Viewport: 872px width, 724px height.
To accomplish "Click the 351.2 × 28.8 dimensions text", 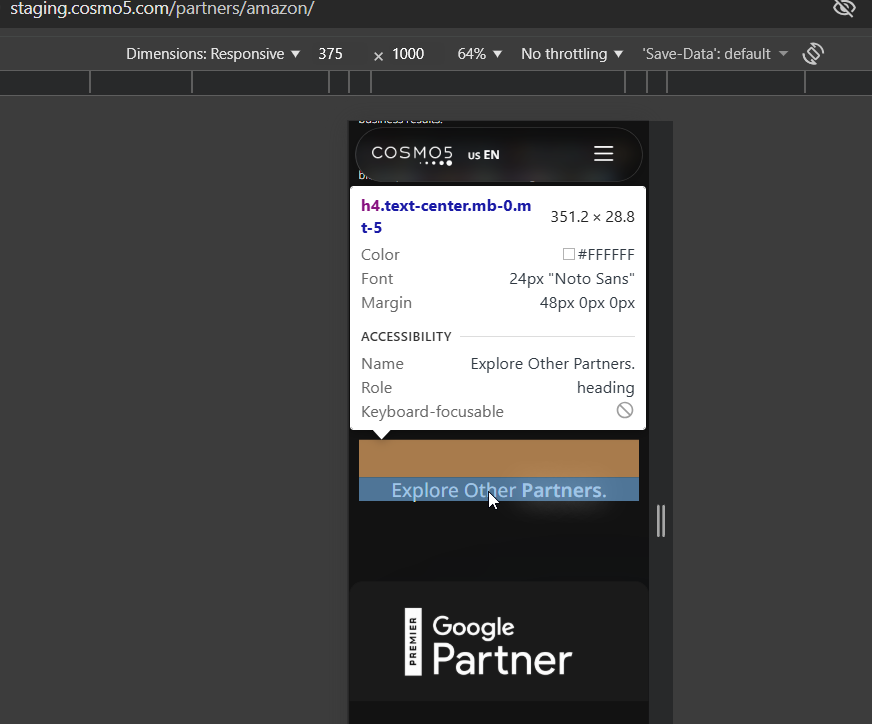I will pos(592,216).
